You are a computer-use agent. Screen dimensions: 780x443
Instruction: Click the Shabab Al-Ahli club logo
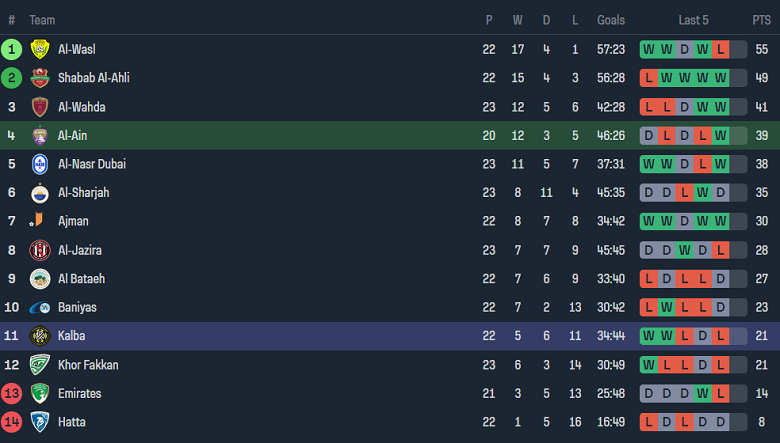[39, 78]
